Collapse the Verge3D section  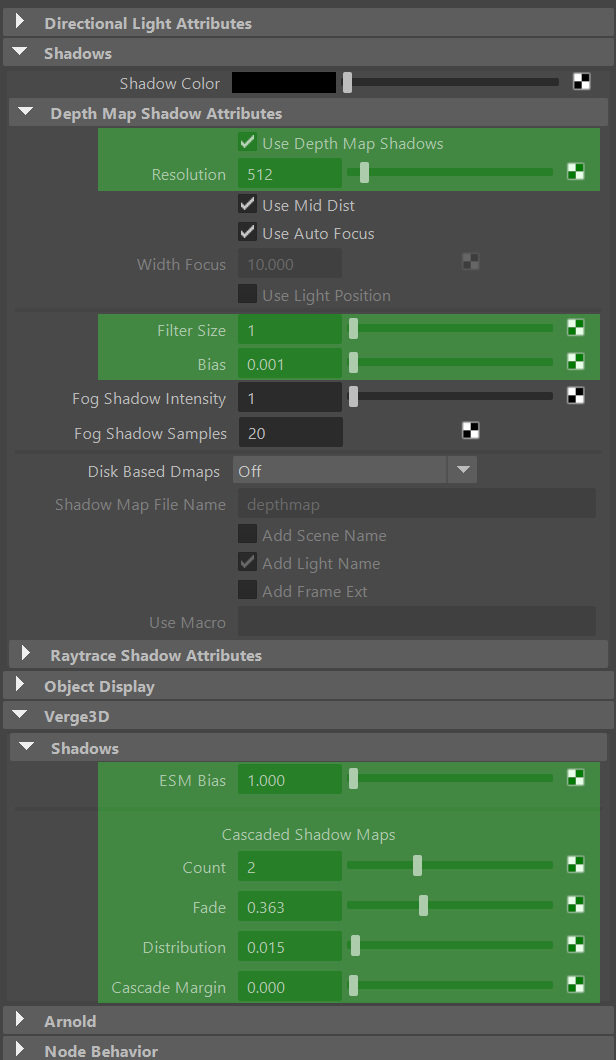(x=20, y=716)
